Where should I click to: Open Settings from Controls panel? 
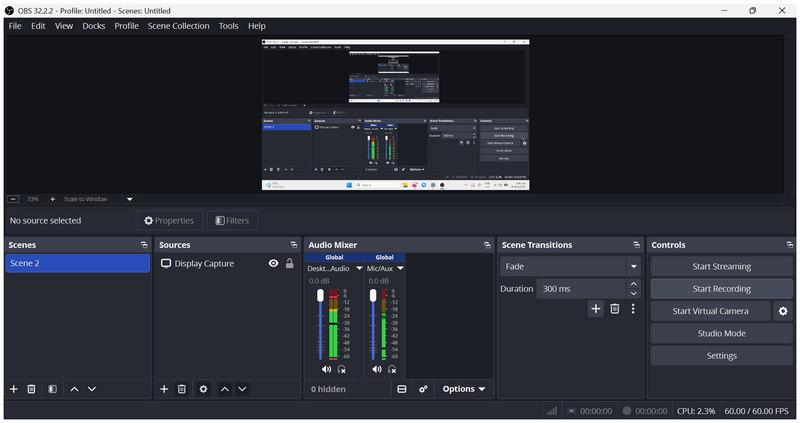point(721,356)
